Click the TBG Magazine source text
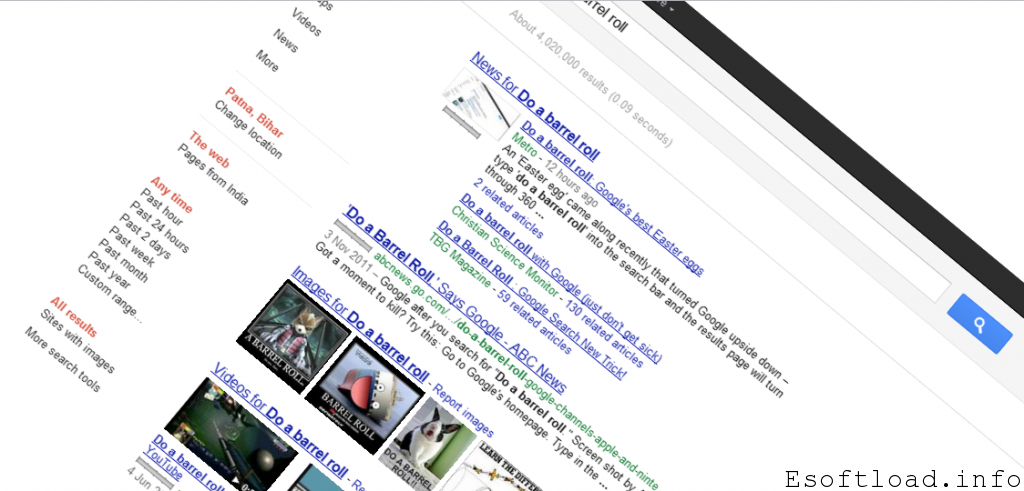 [460, 259]
